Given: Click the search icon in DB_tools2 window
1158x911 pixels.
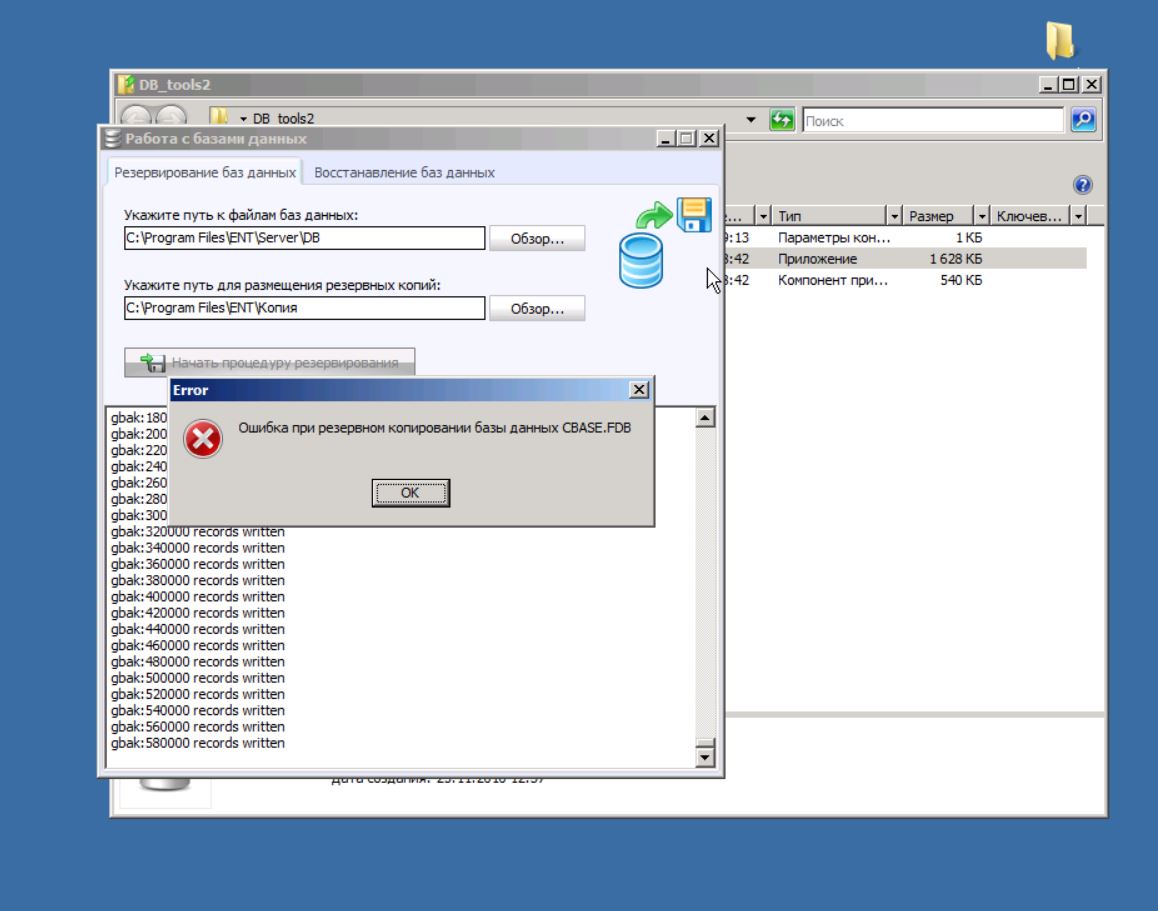Looking at the screenshot, I should click(x=1083, y=120).
